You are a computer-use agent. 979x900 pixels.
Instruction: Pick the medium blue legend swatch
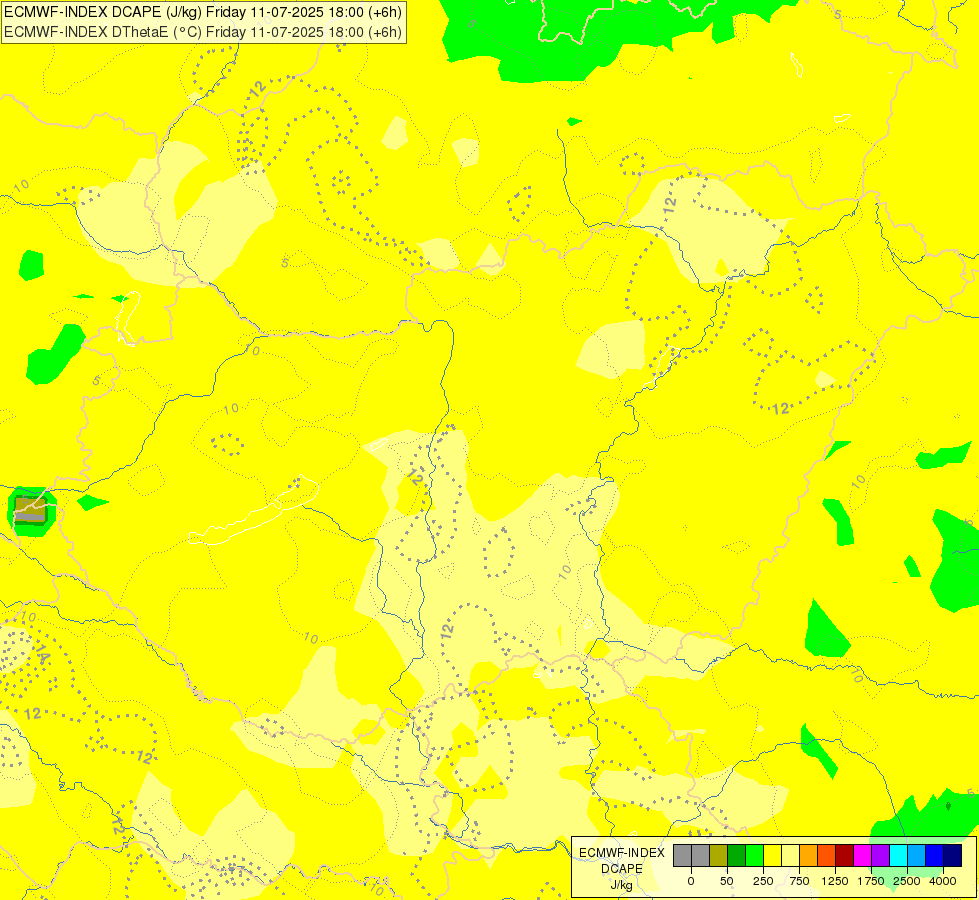point(935,855)
